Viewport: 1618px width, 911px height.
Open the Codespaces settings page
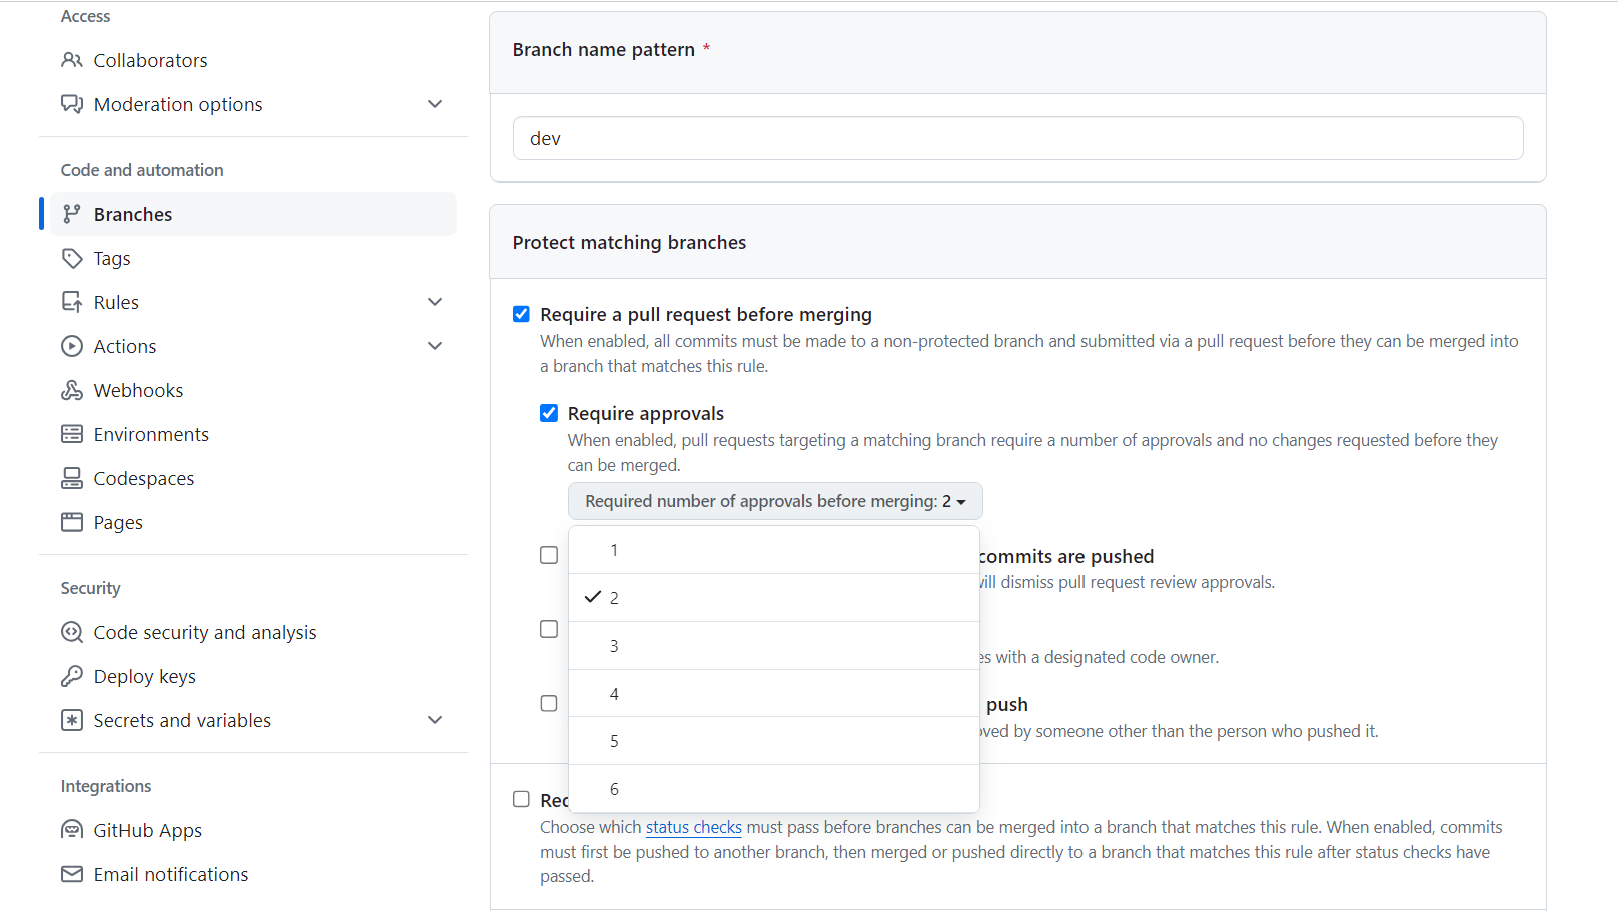pos(144,479)
